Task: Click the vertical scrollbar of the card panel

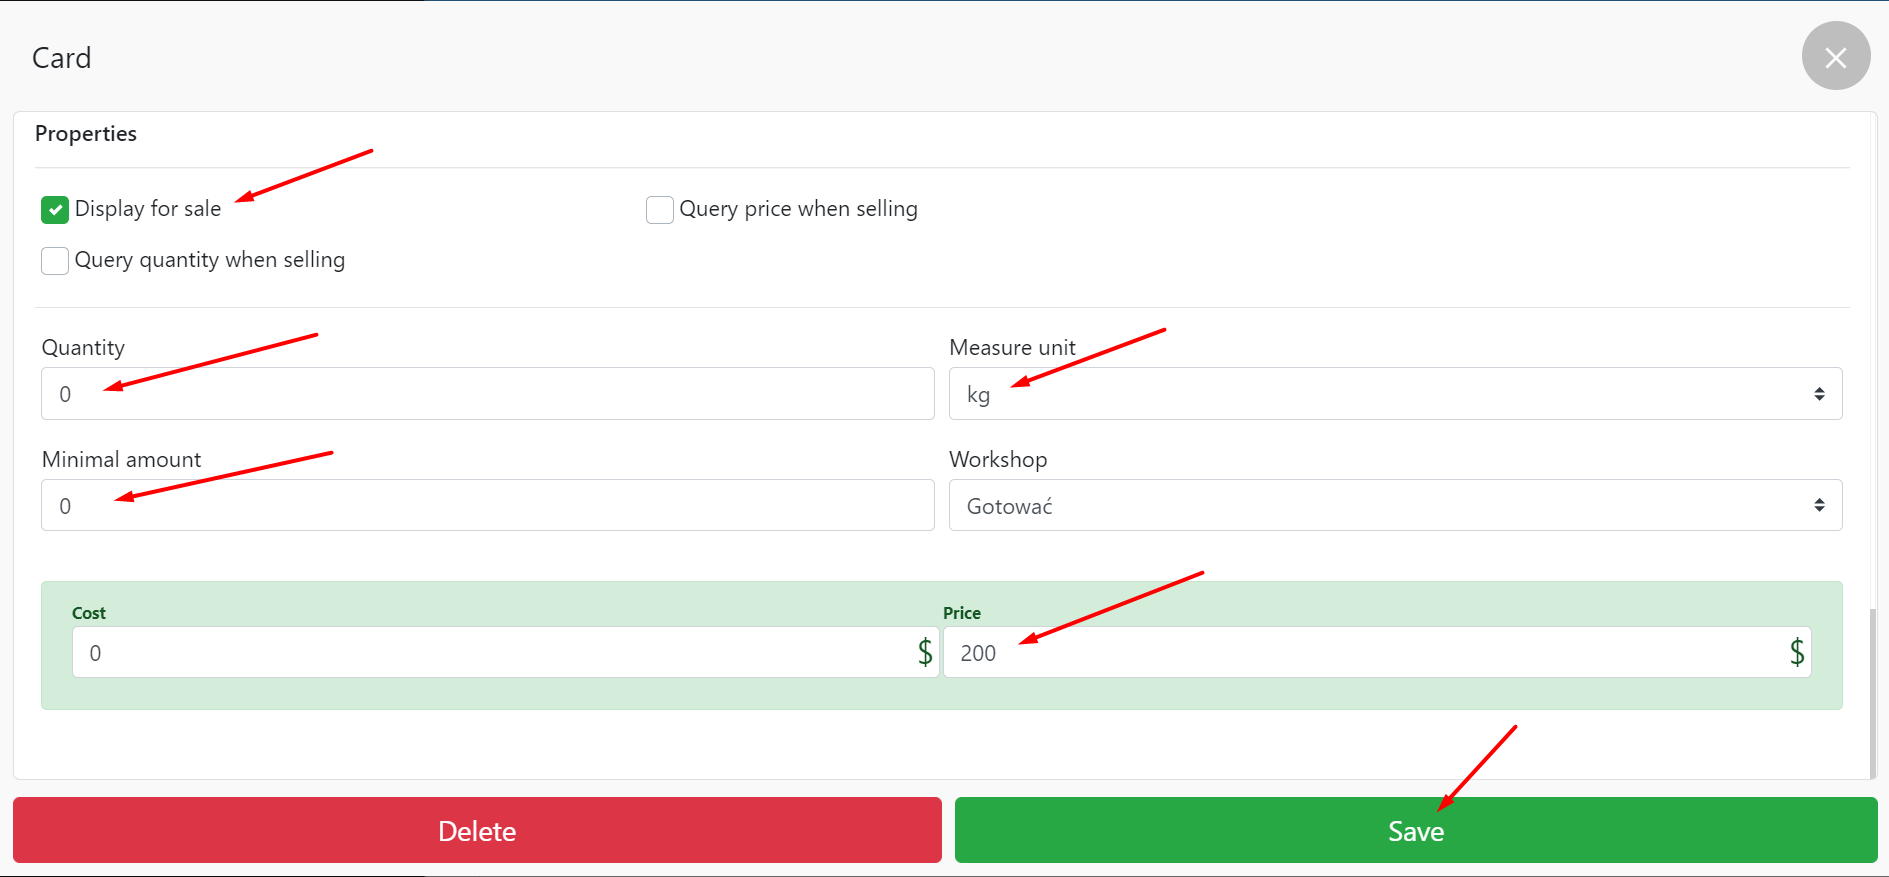Action: [1873, 690]
